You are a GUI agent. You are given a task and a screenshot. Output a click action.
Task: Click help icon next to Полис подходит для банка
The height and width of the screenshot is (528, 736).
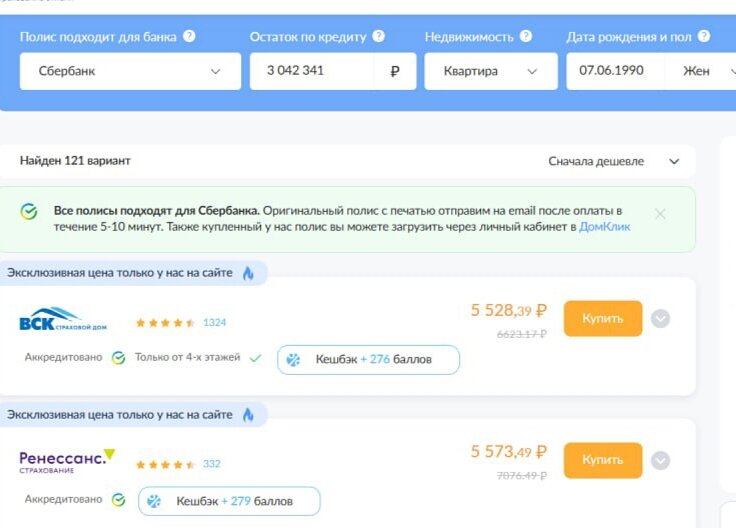click(x=190, y=37)
